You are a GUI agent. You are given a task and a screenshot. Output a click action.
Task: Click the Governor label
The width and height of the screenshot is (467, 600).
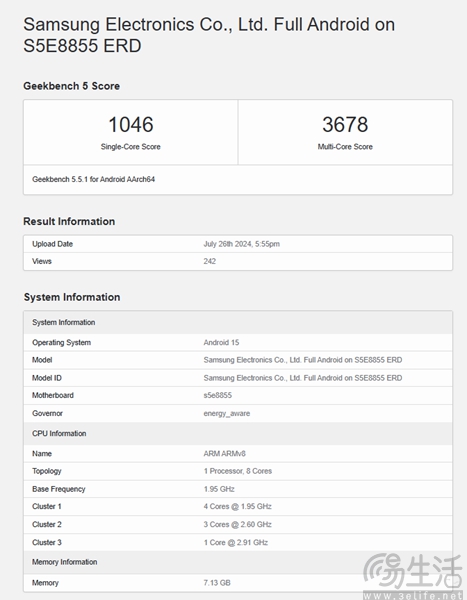(47, 413)
